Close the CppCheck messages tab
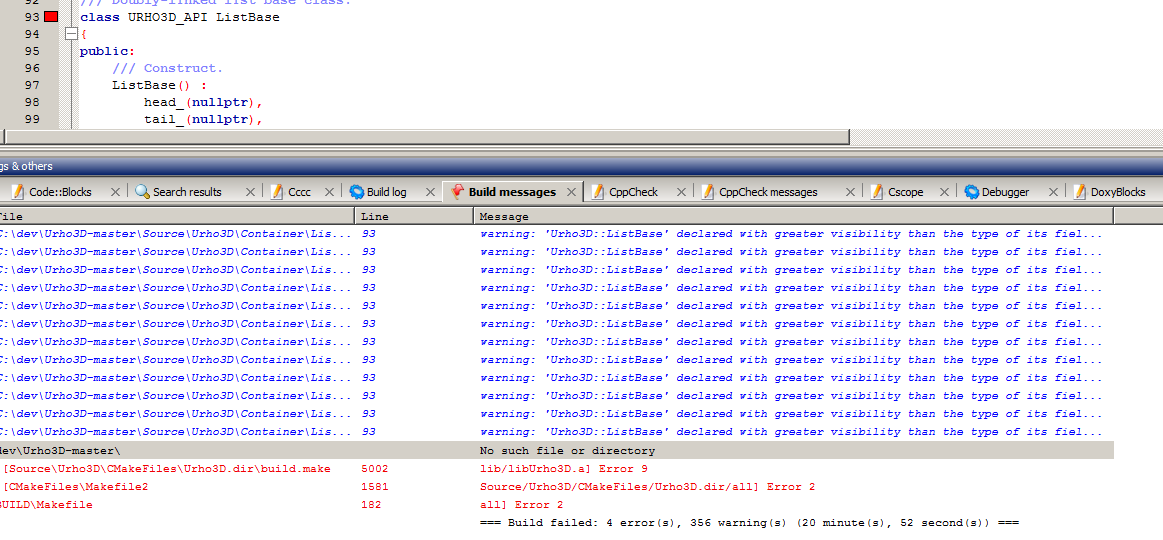 click(851, 192)
